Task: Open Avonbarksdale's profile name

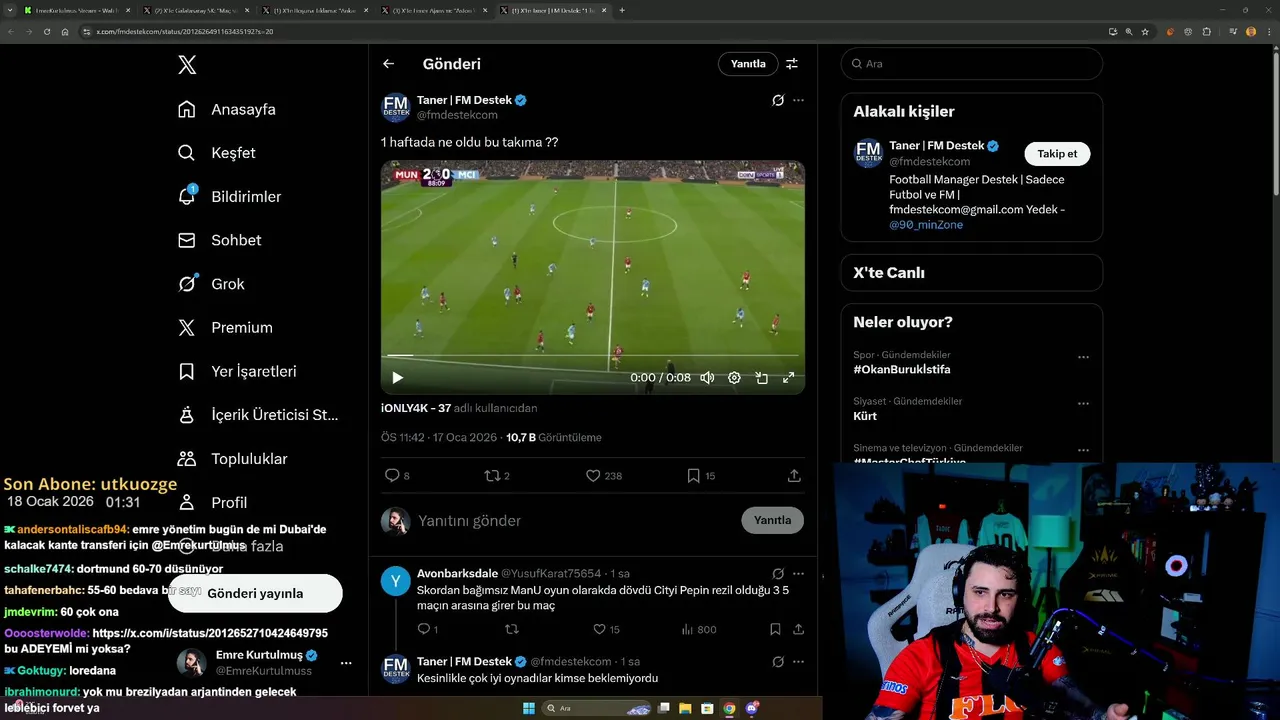Action: (457, 574)
